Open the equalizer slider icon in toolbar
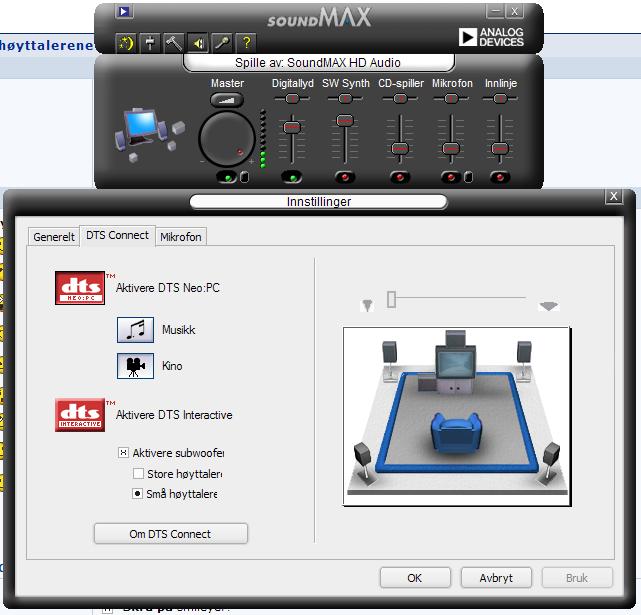This screenshot has width=641, height=615. coord(150,43)
